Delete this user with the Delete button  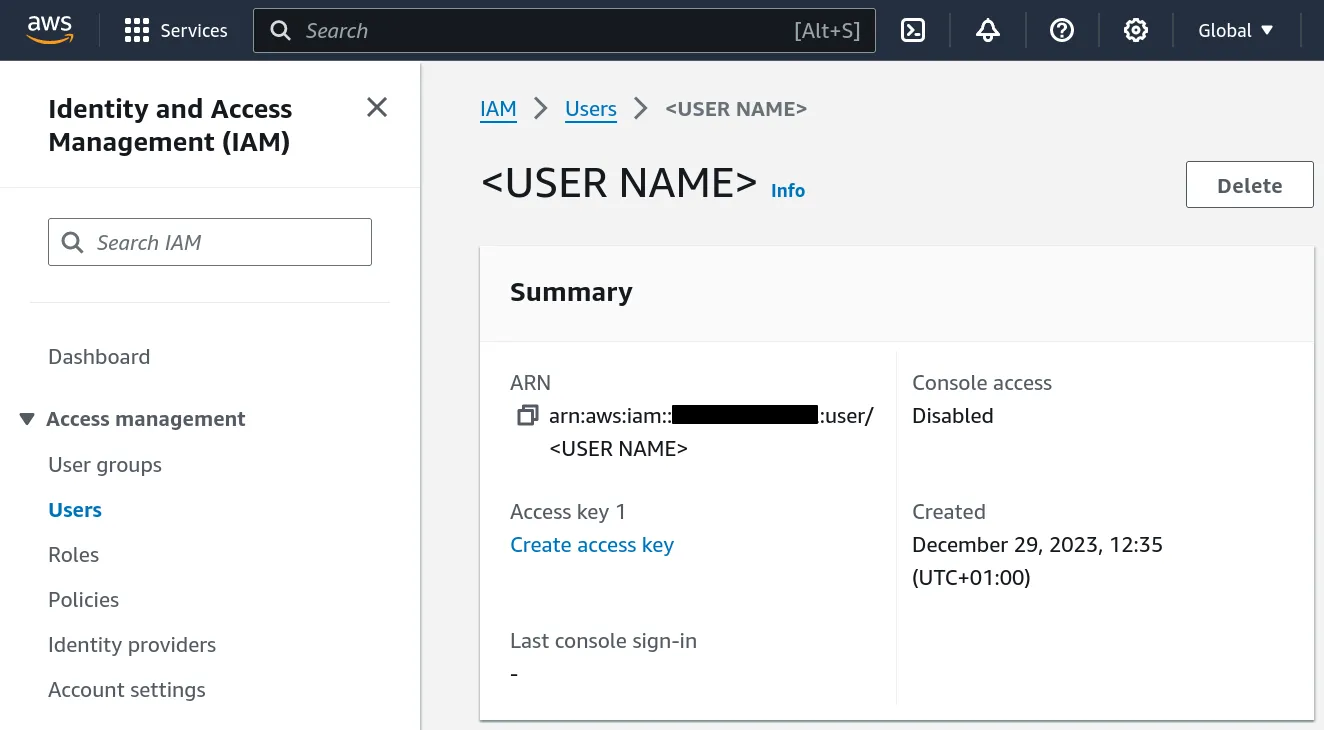1250,185
